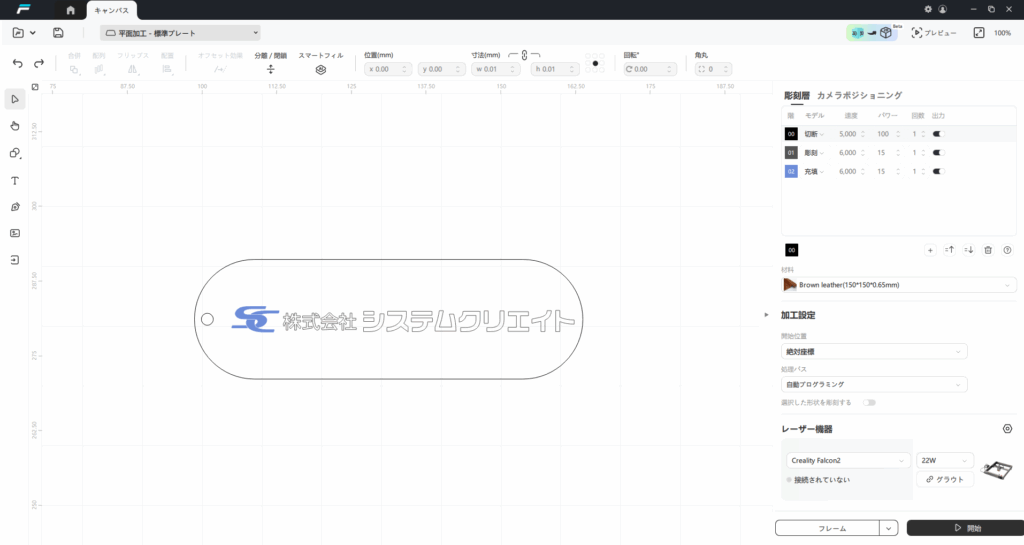Change mode dropdown for 切断 layer
Image resolution: width=1024 pixels, height=545 pixels.
tap(814, 134)
